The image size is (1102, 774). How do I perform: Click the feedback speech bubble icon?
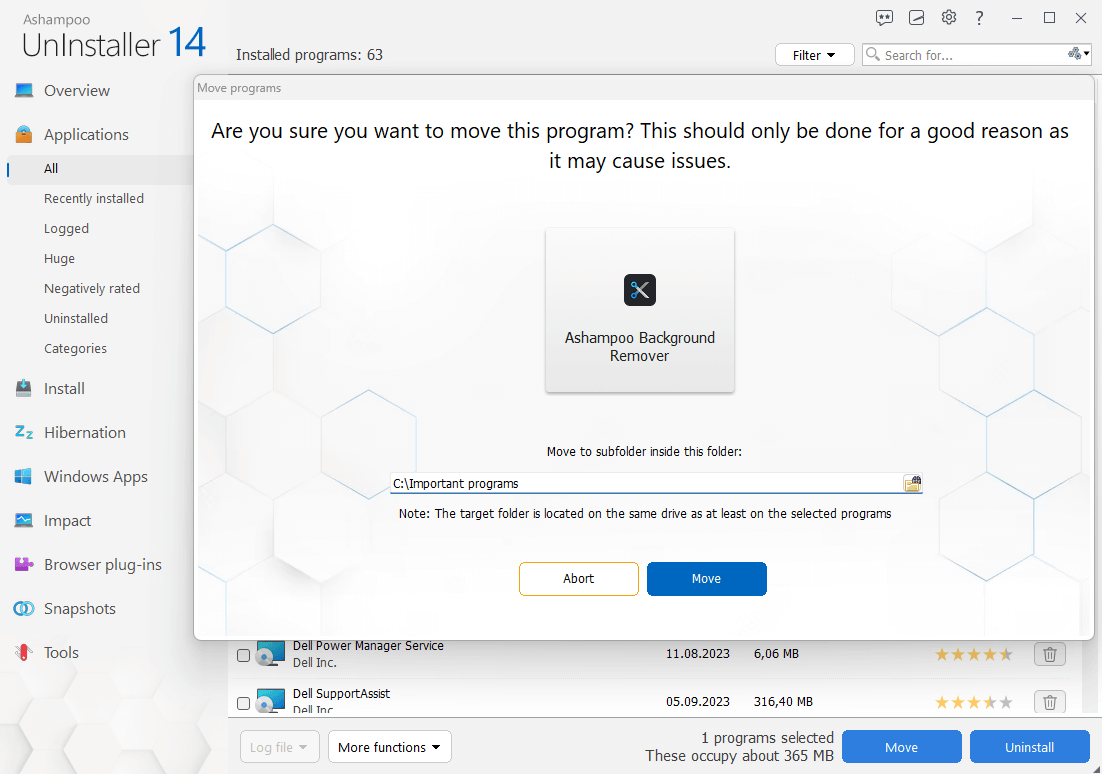(x=884, y=18)
